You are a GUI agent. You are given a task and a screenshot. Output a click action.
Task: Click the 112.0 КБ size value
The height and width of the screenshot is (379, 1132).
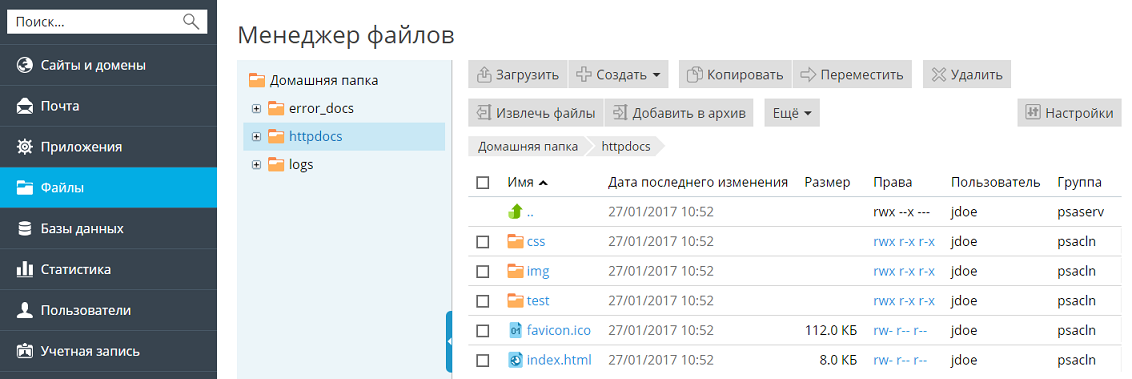click(831, 331)
